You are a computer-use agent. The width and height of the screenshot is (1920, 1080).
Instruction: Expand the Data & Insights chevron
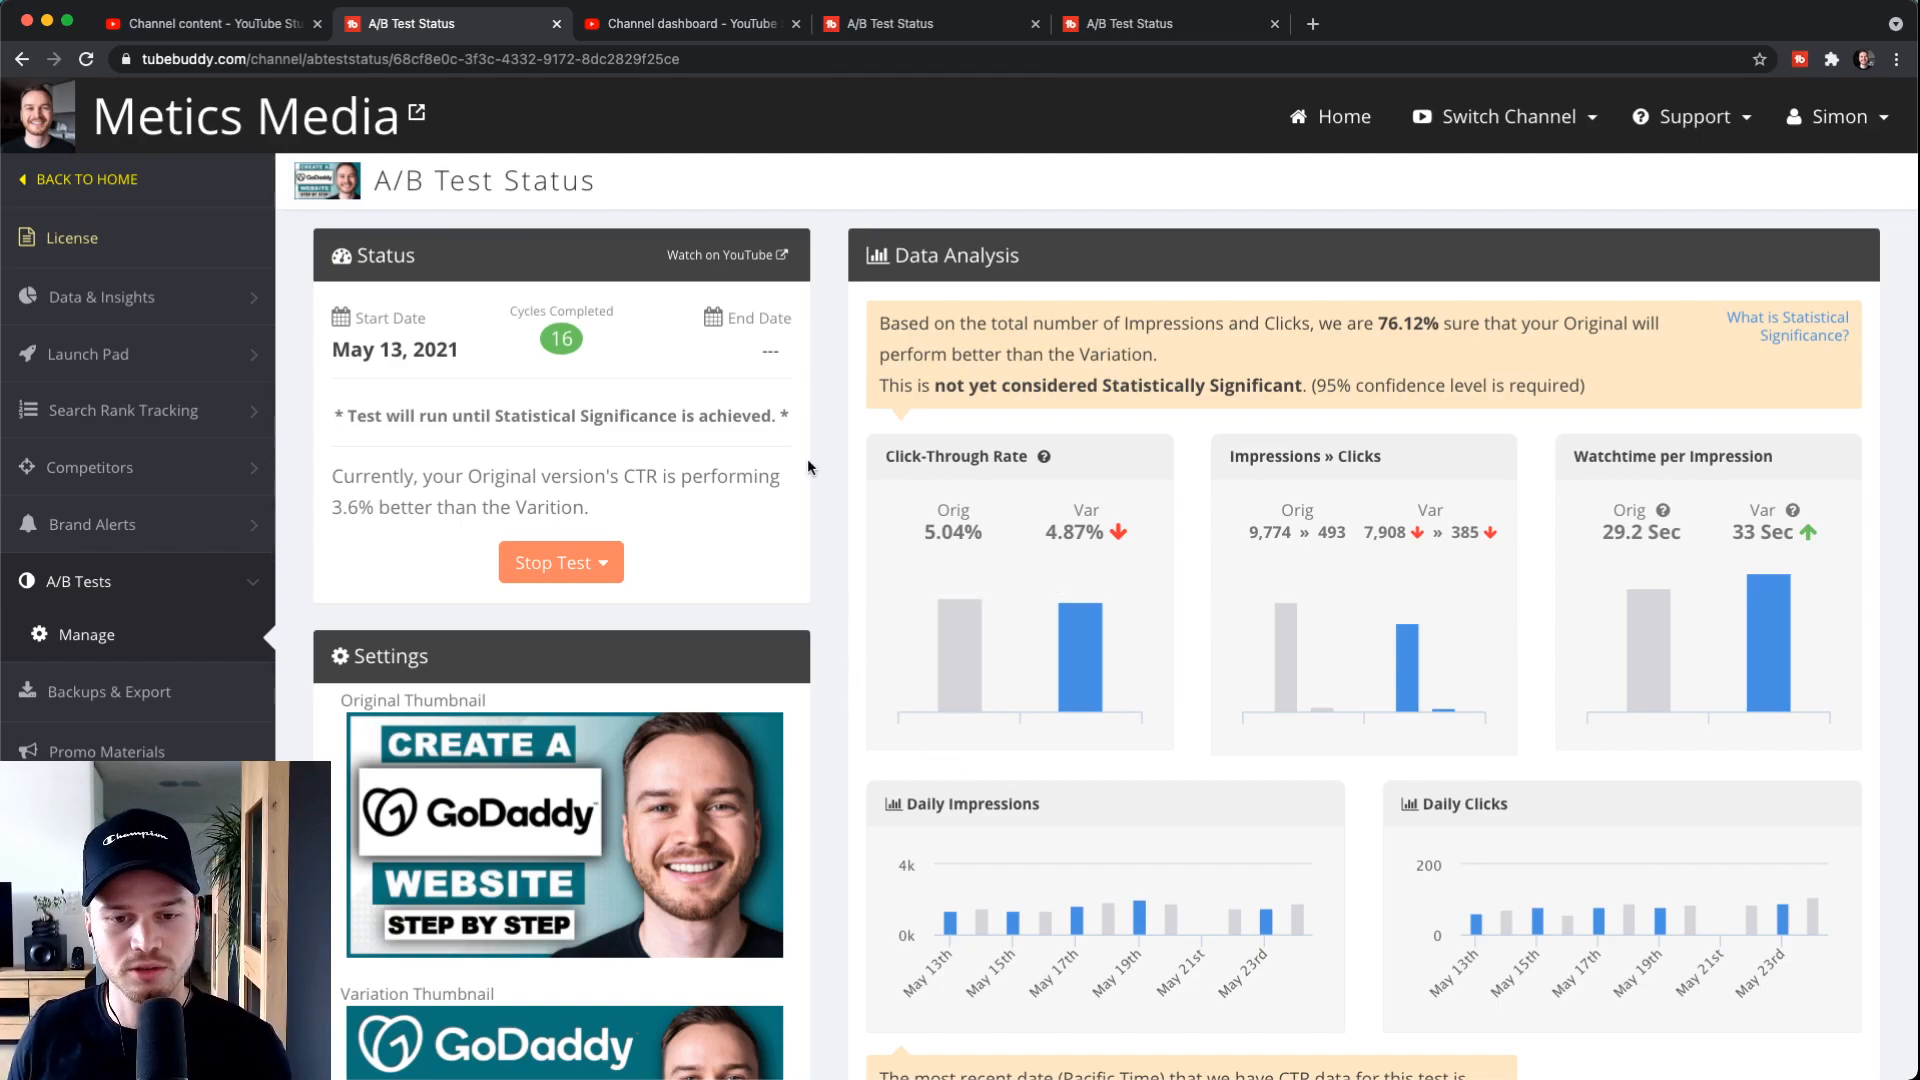point(254,297)
